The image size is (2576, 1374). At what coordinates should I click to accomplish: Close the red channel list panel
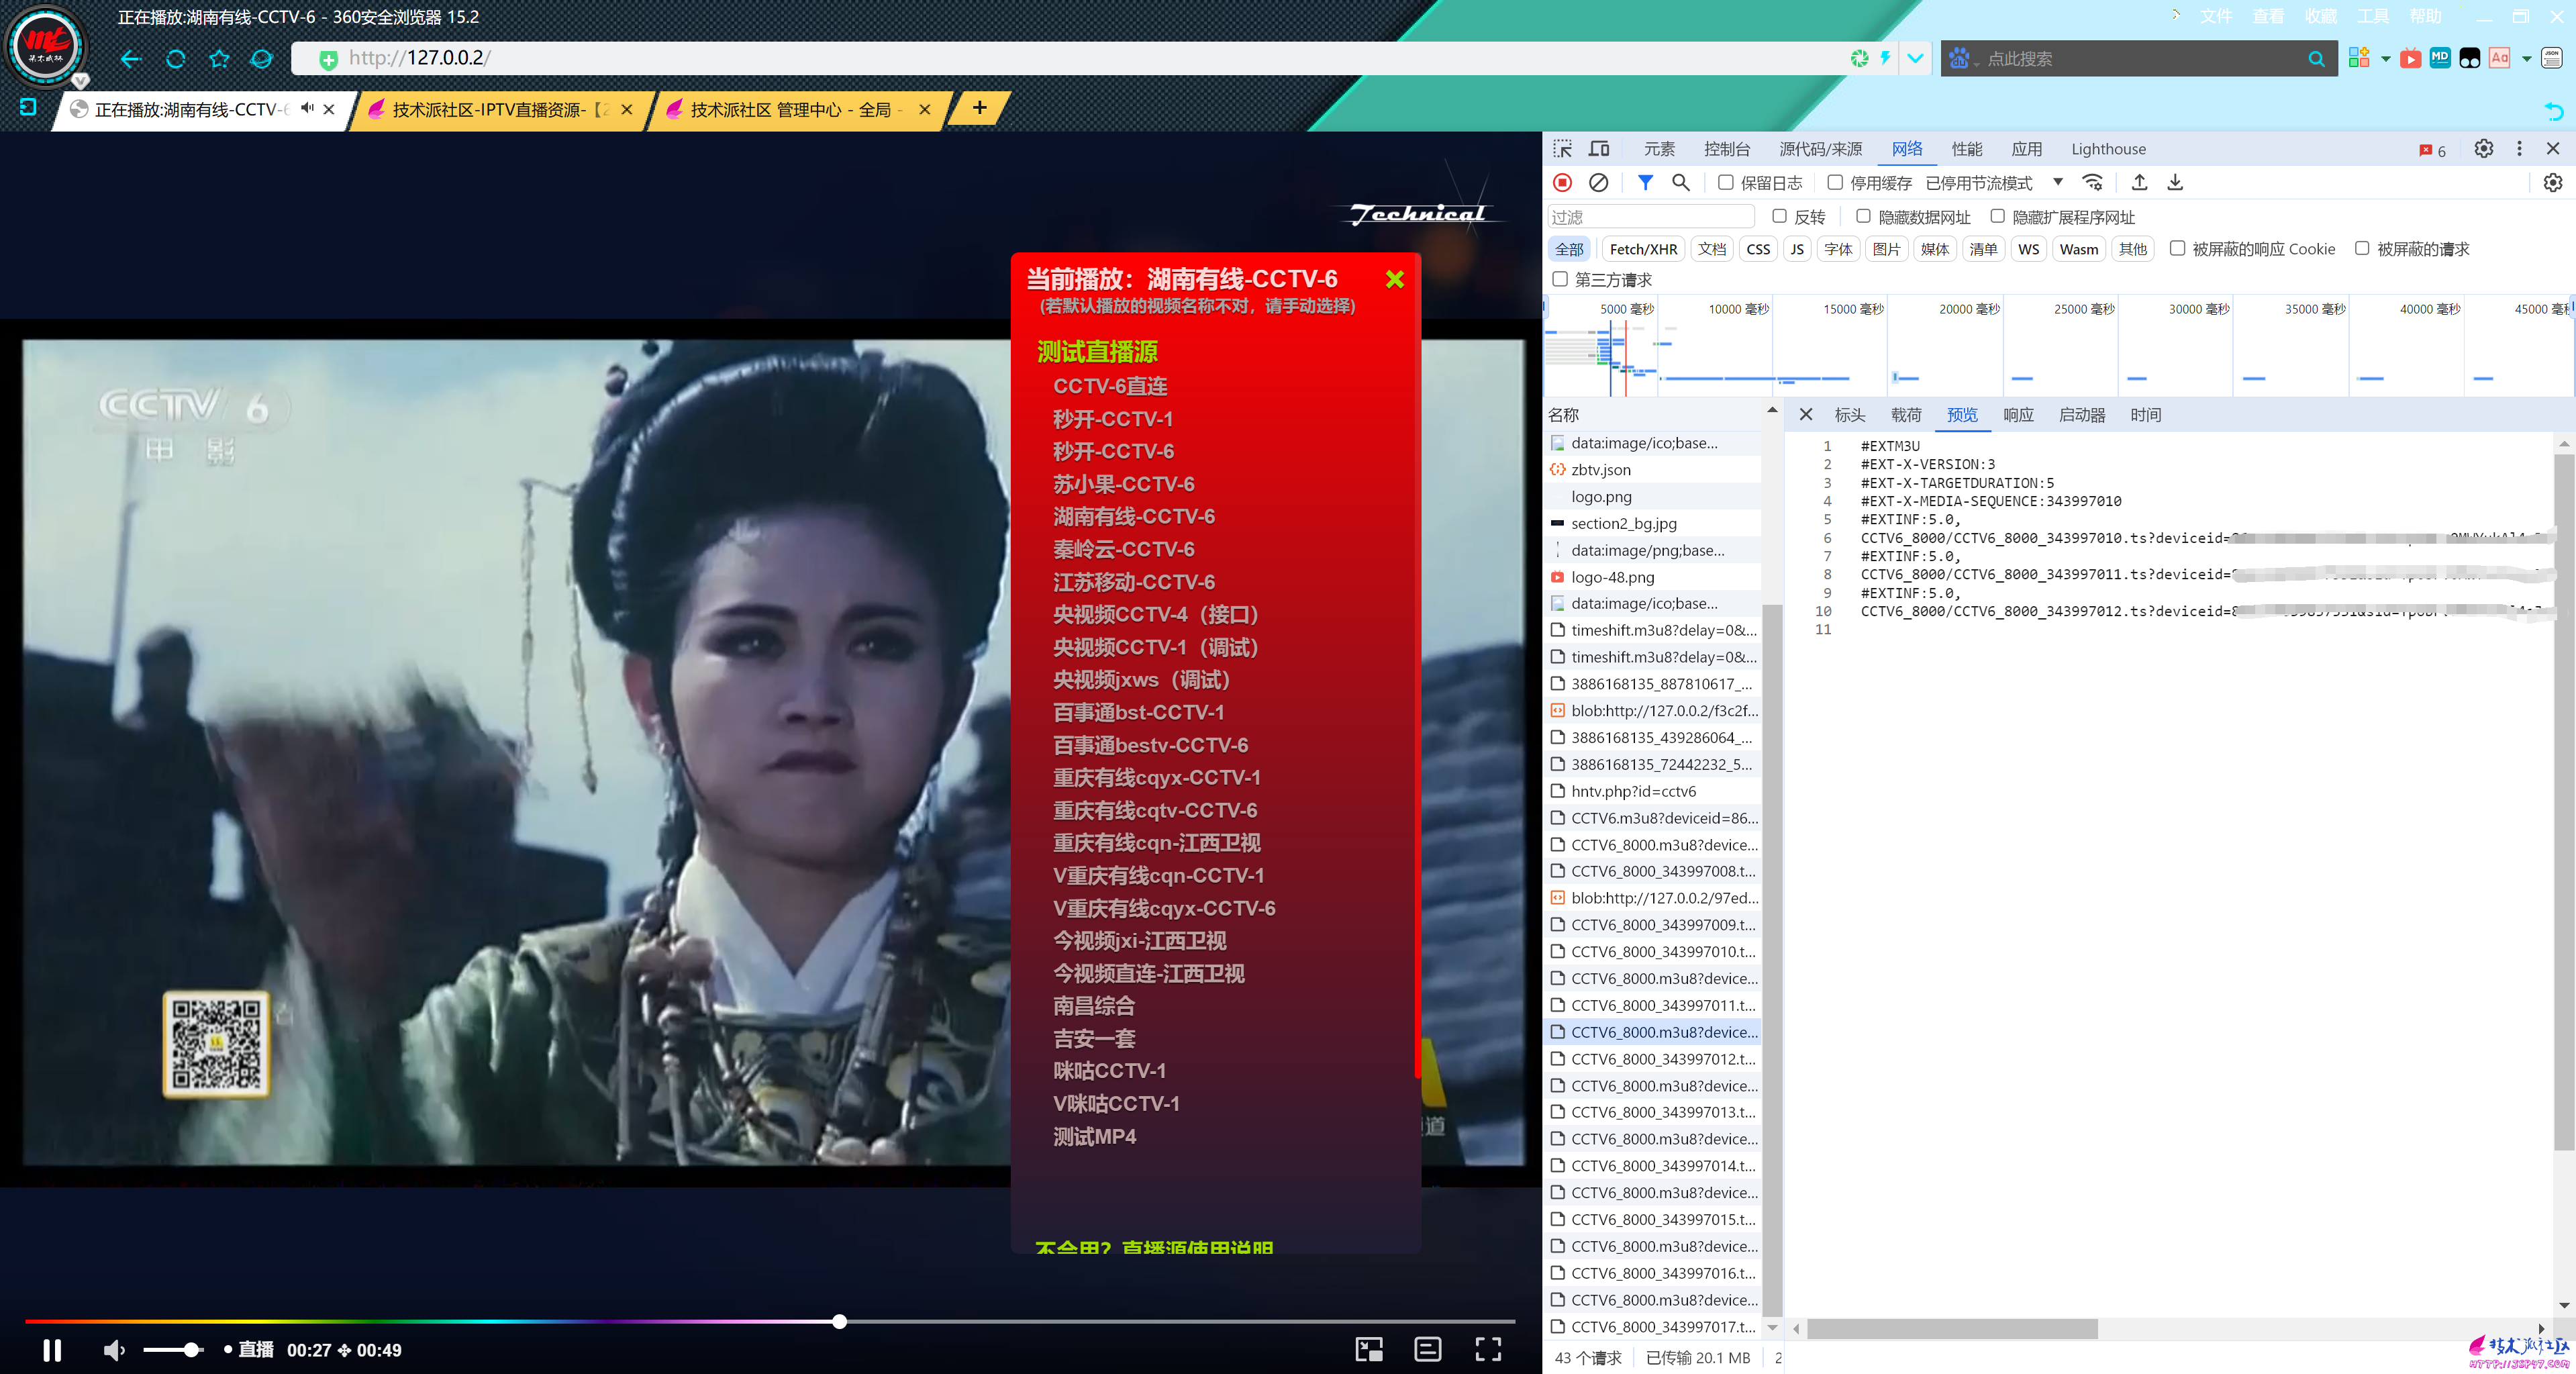1395,280
